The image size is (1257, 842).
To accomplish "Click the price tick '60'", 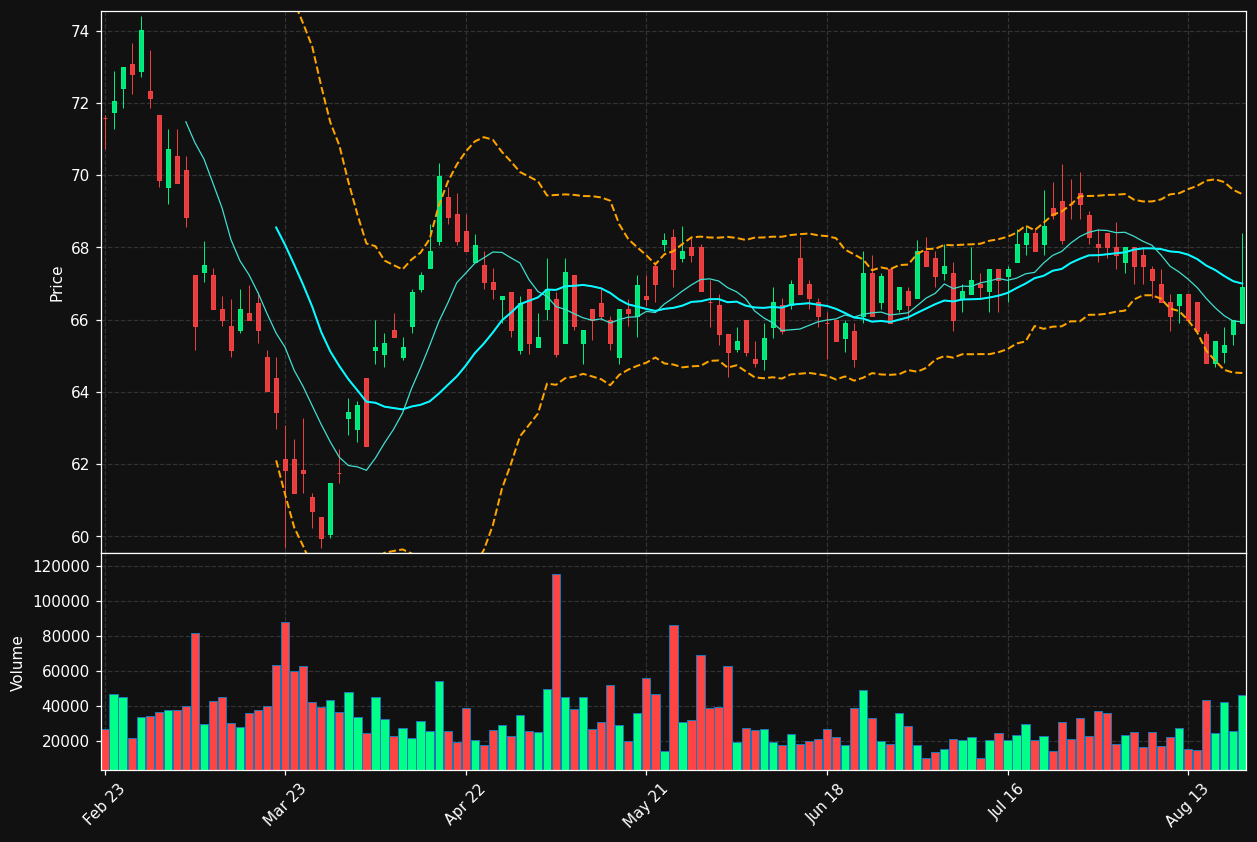I will coord(80,537).
